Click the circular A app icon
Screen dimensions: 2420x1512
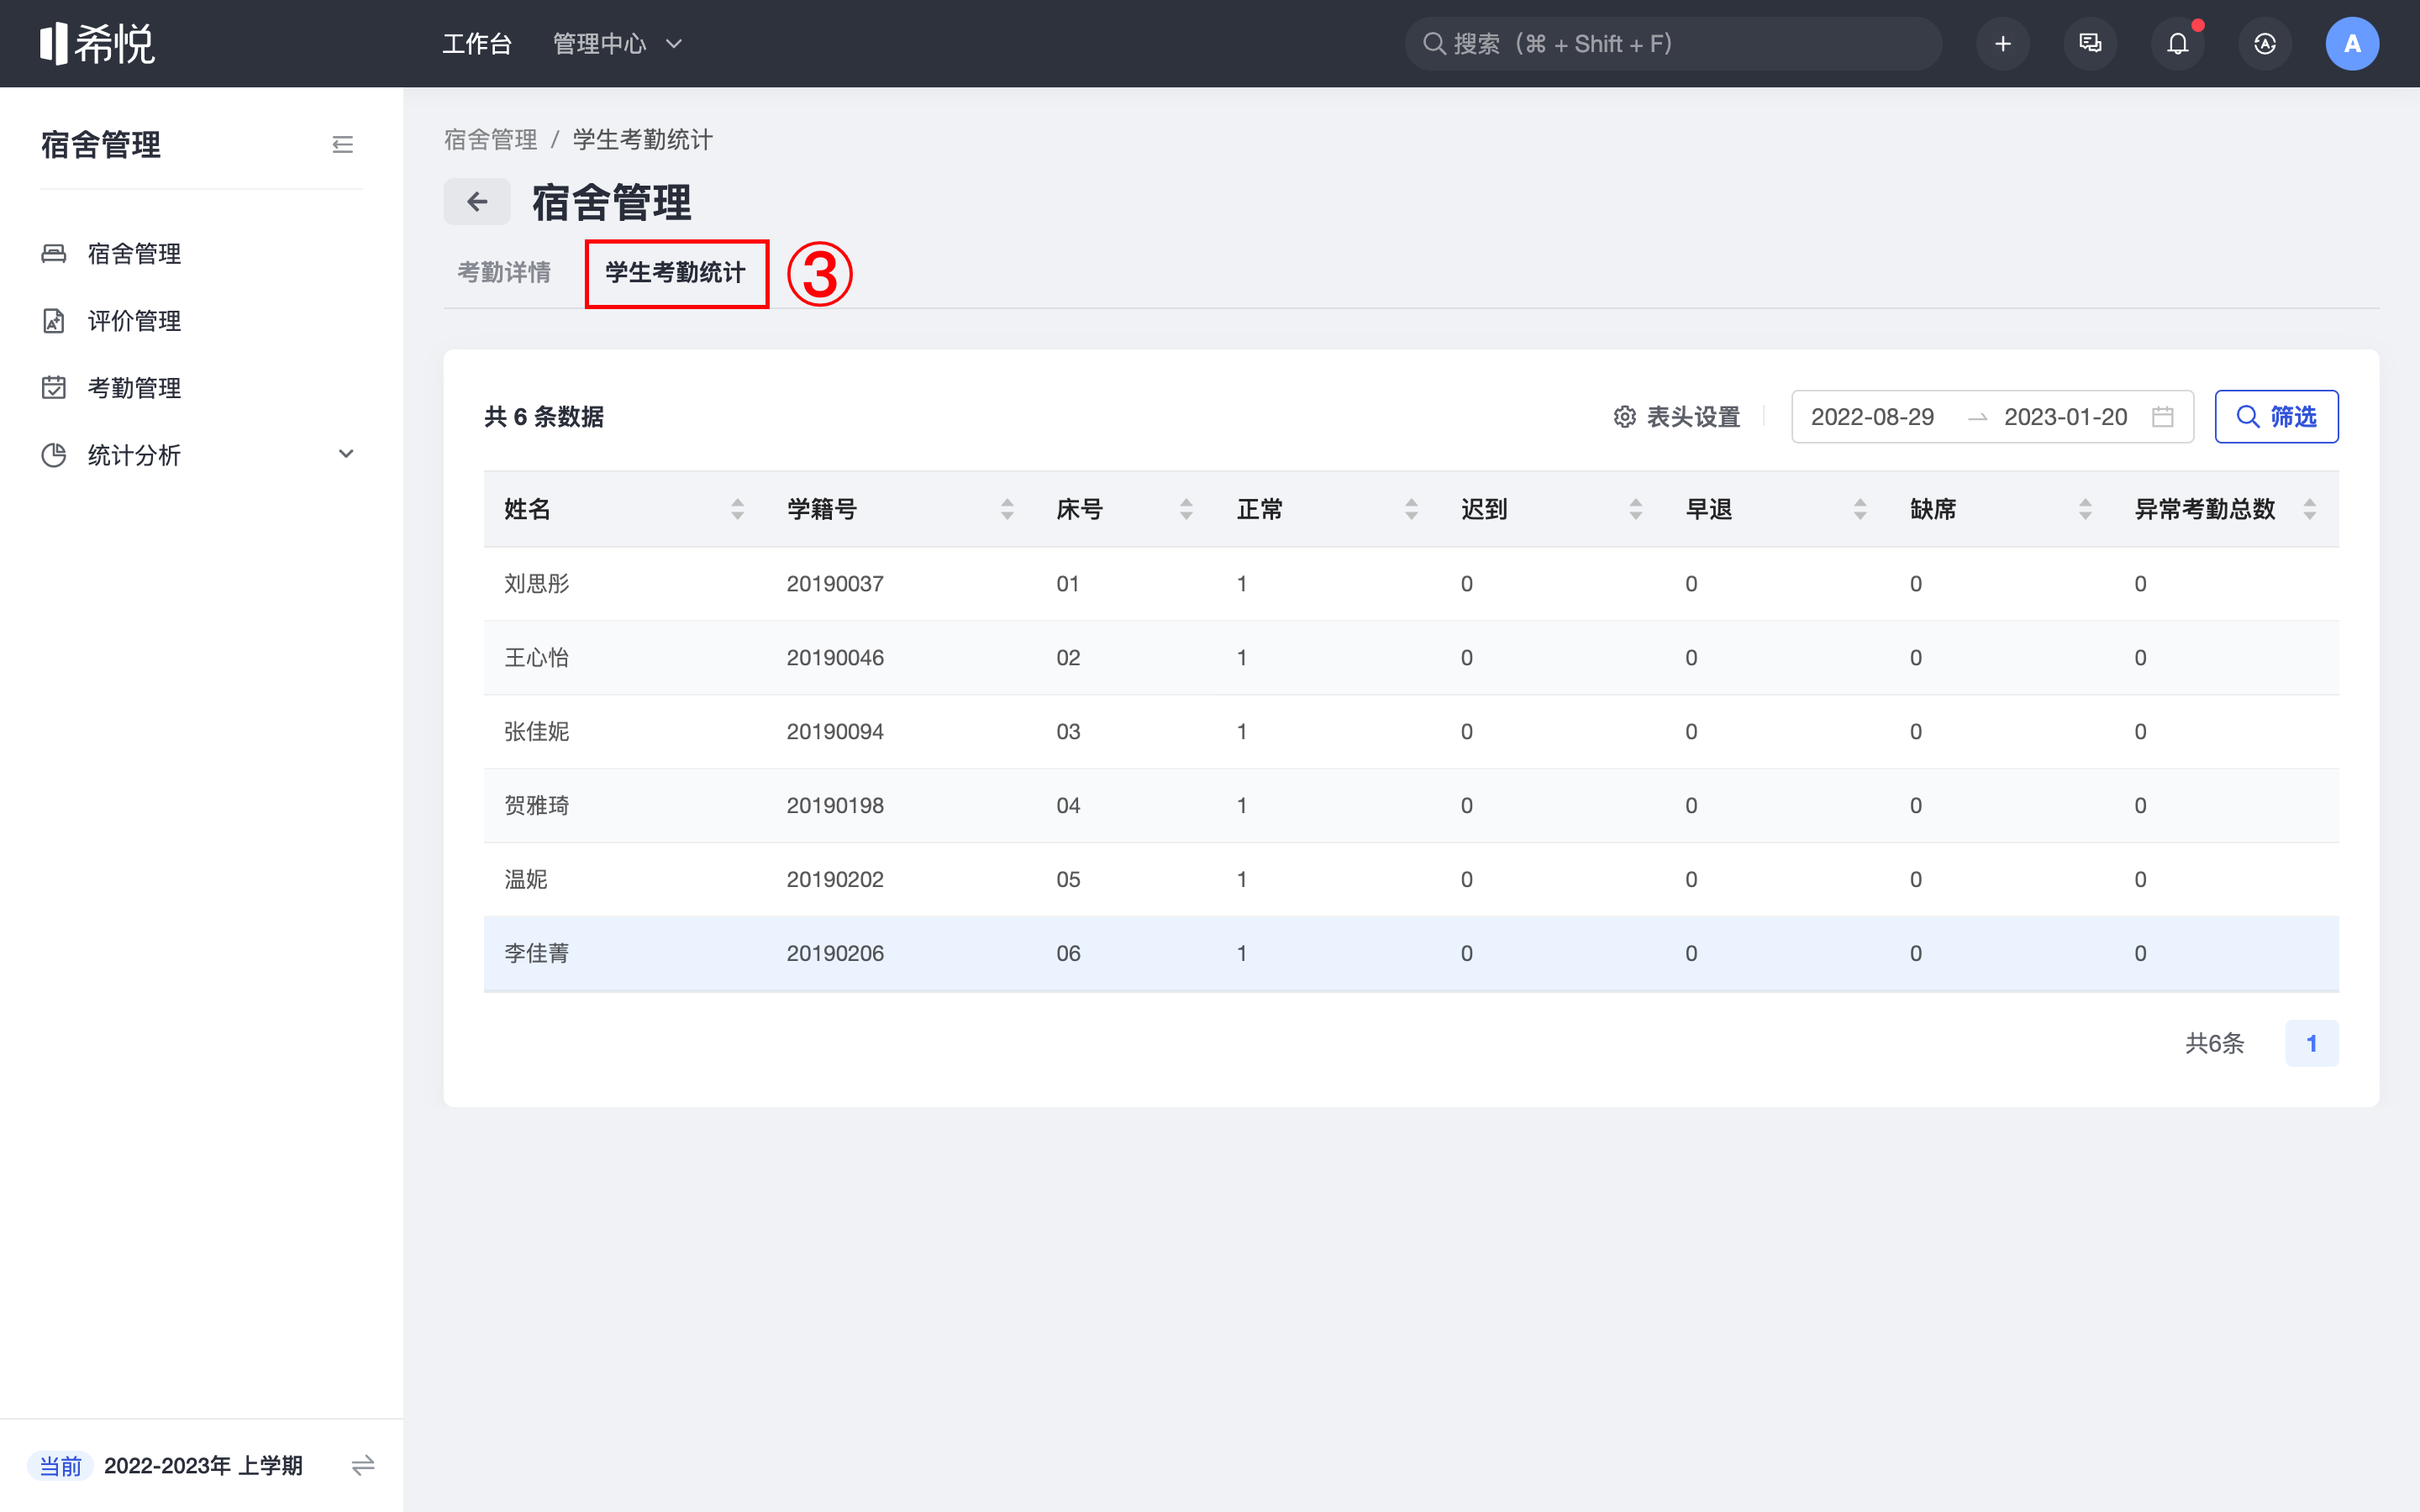point(2265,44)
